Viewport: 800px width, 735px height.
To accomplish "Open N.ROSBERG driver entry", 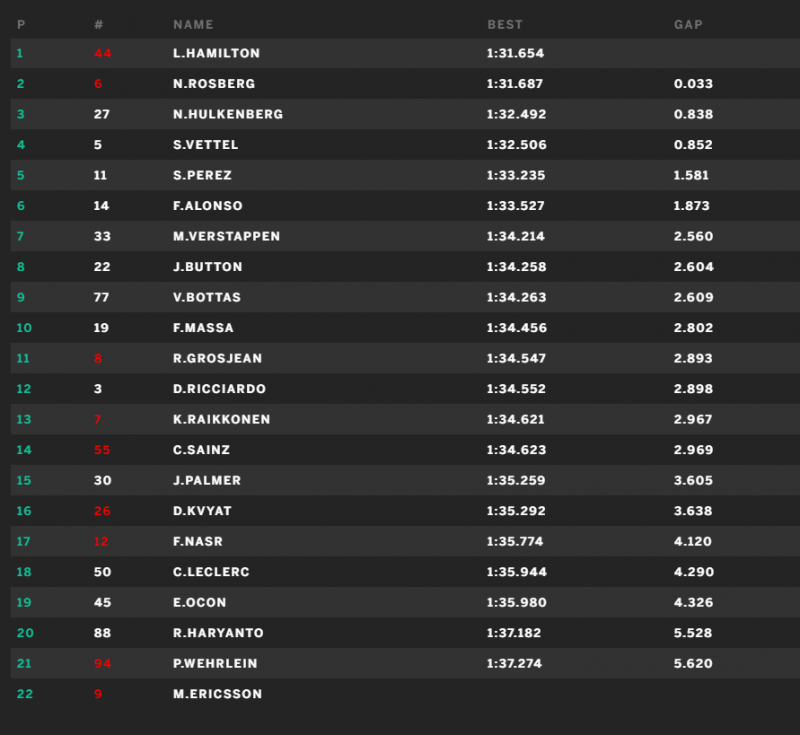I will click(214, 84).
